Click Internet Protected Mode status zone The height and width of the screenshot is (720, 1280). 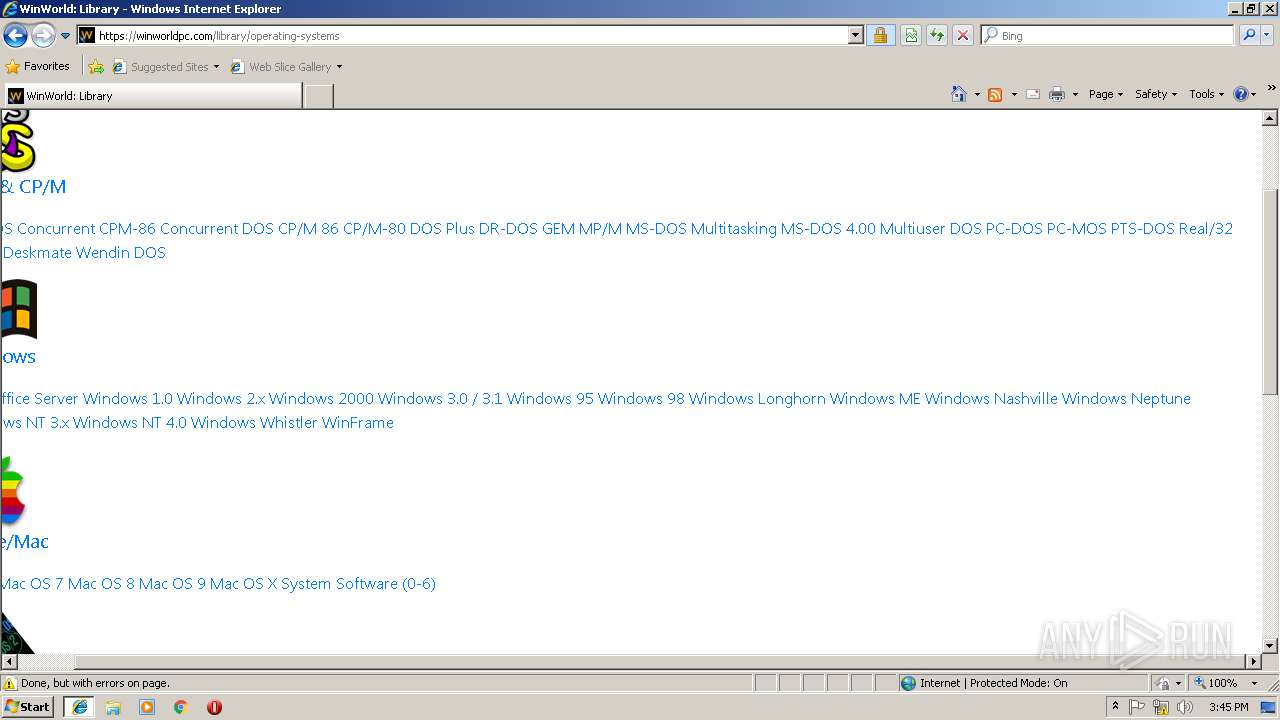(x=1023, y=683)
